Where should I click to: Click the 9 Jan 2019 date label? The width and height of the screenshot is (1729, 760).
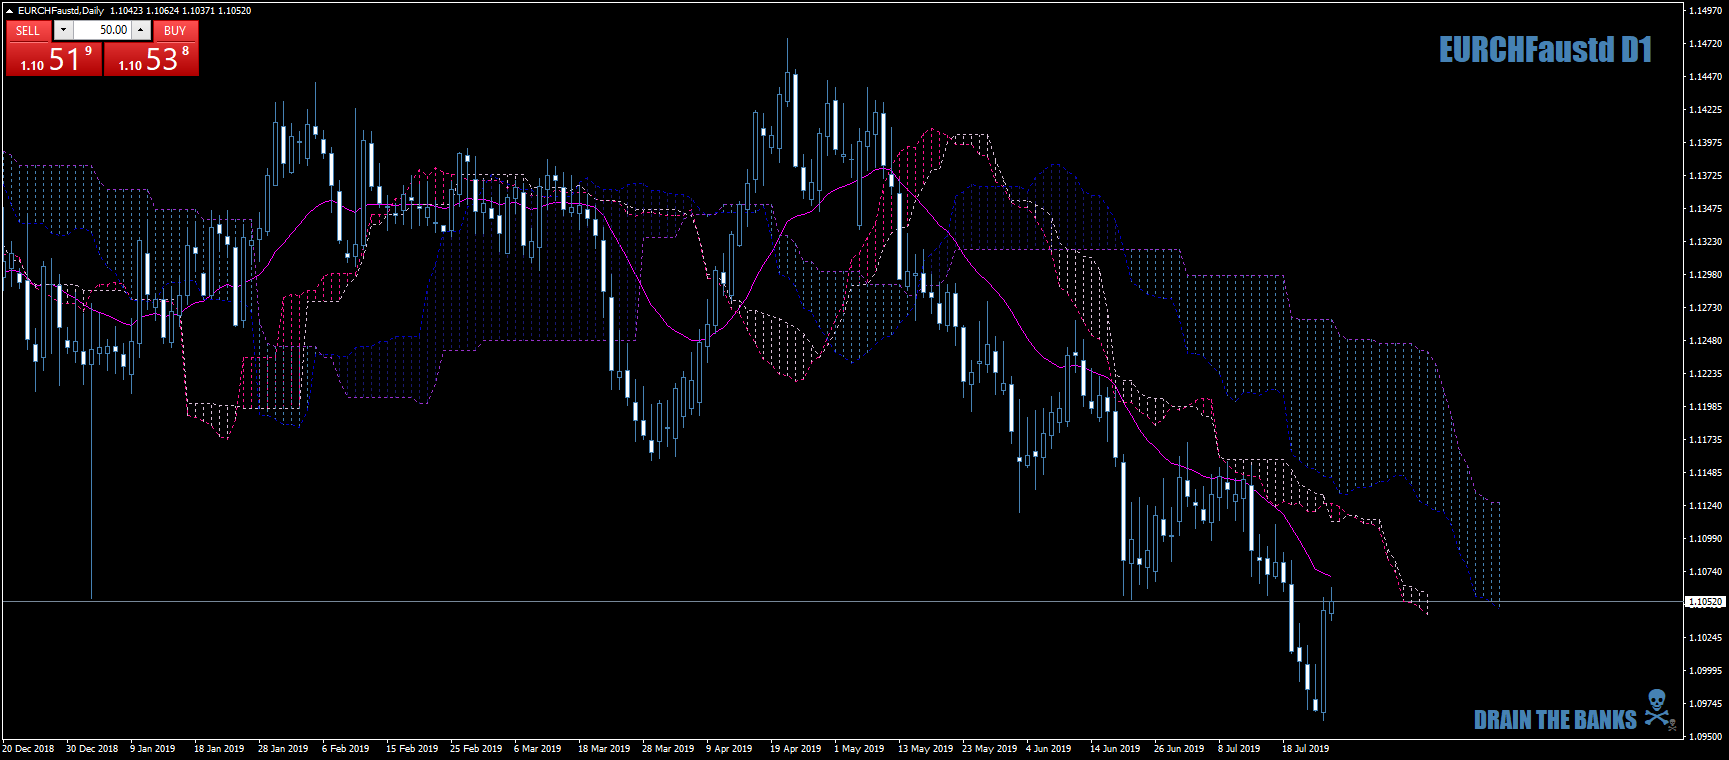pos(152,749)
